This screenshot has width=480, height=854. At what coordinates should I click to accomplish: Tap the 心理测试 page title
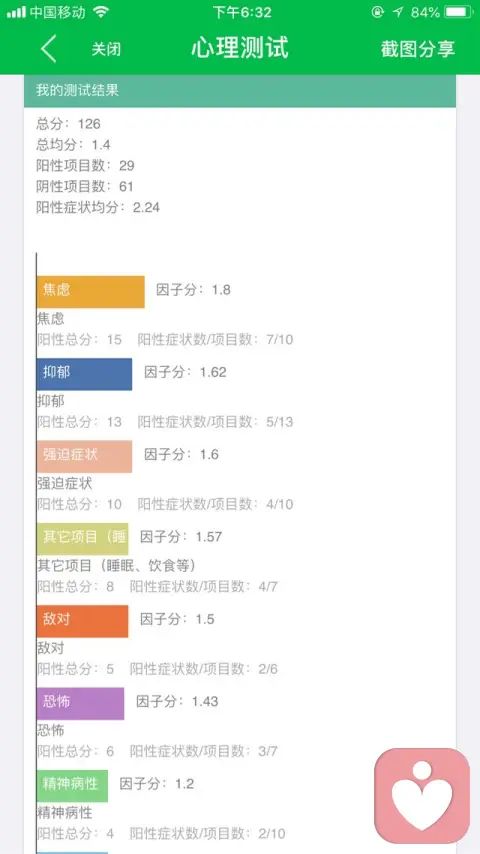pyautogui.click(x=240, y=48)
